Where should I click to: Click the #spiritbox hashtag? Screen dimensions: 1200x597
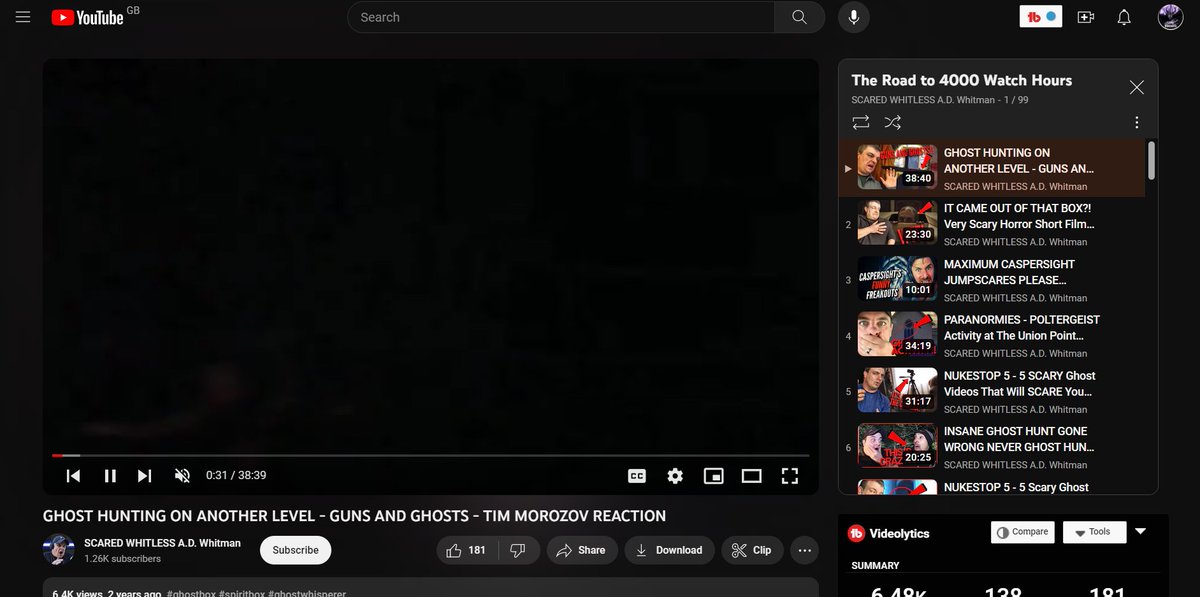coord(242,593)
